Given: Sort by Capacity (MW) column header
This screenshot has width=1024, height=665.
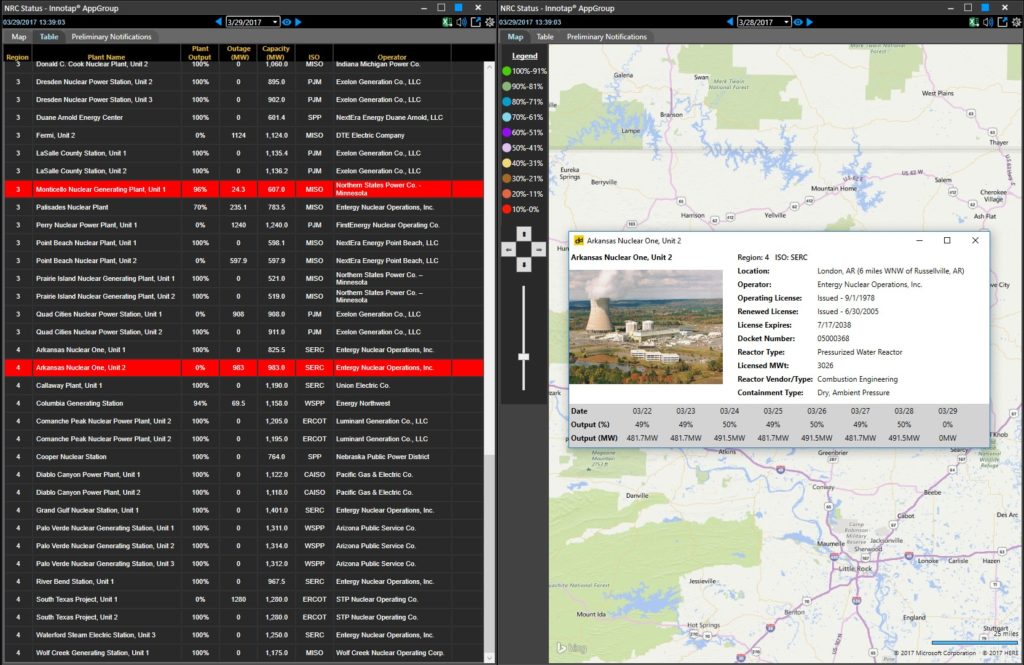Looking at the screenshot, I should click(x=276, y=53).
